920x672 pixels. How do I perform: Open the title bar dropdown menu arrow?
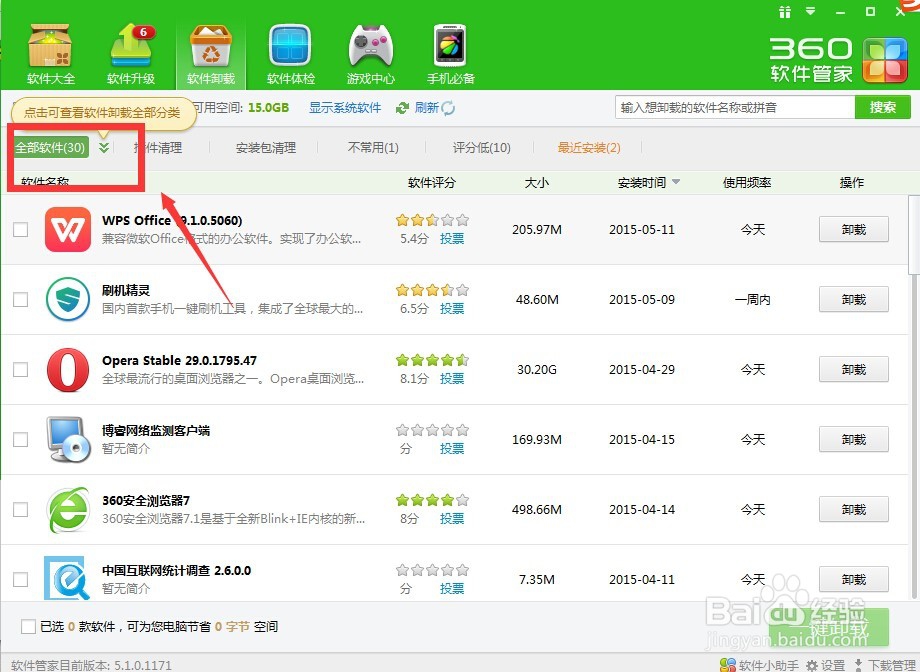pos(811,11)
